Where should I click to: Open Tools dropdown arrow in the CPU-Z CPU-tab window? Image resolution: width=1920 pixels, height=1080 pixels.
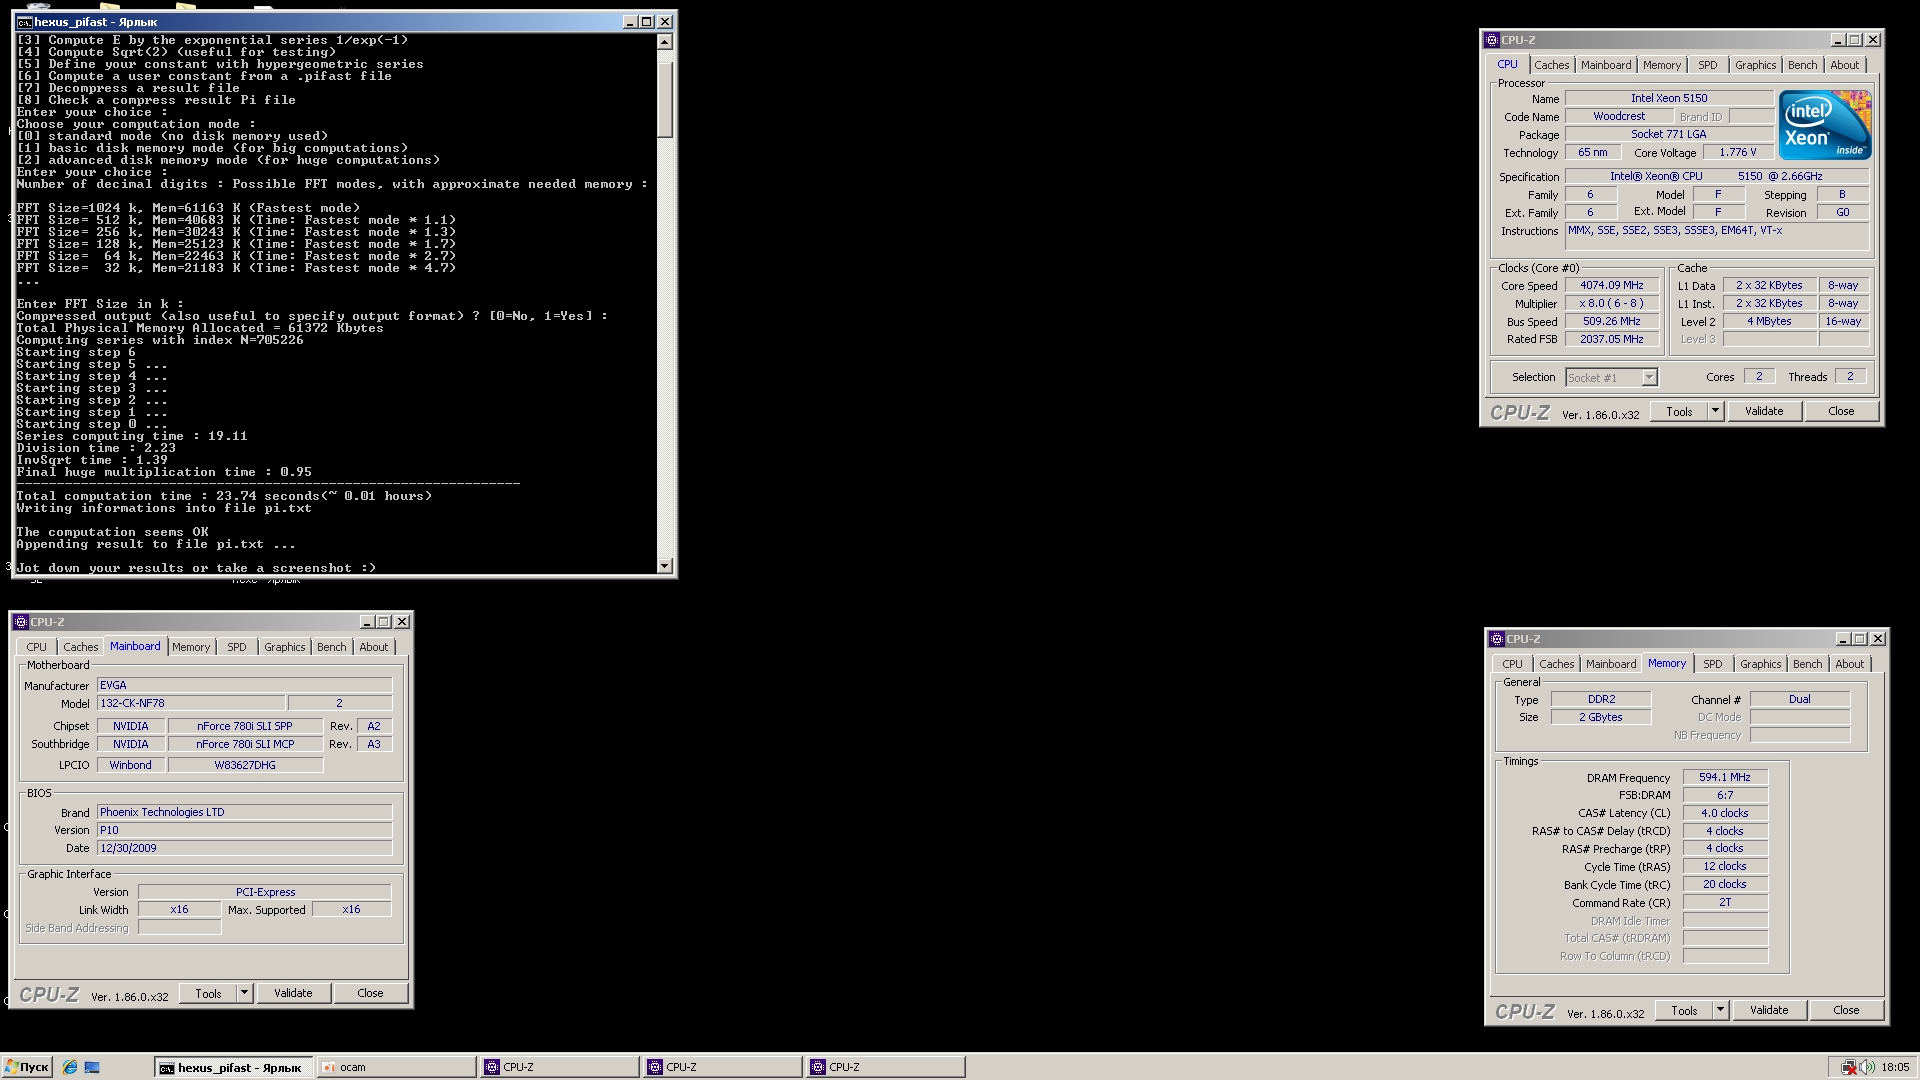click(1716, 411)
